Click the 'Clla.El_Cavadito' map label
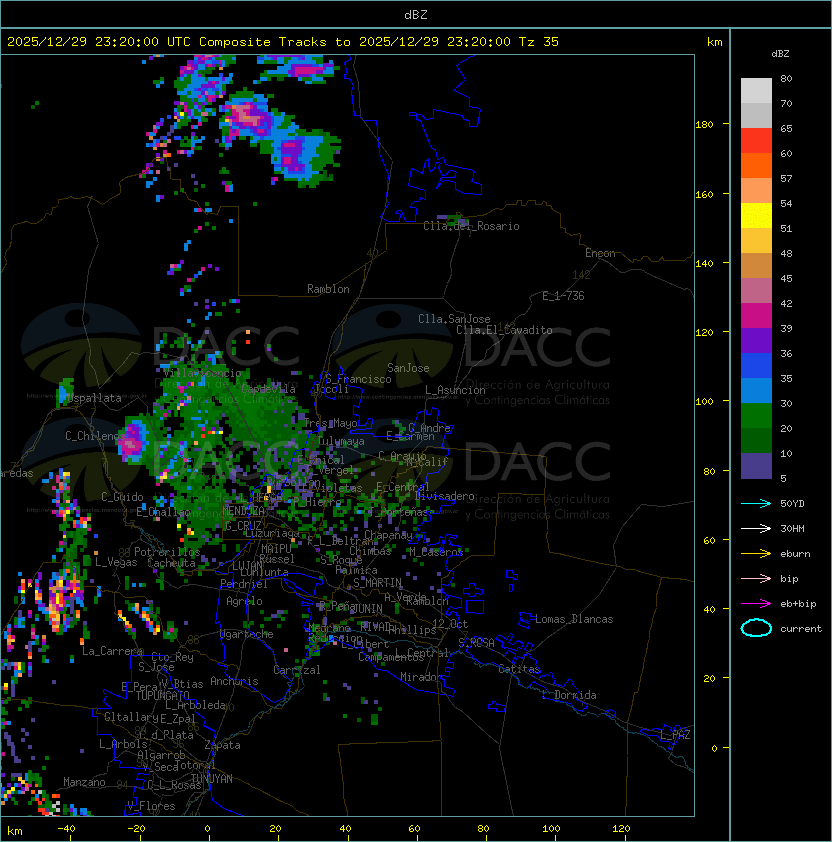832x842 pixels. [504, 330]
